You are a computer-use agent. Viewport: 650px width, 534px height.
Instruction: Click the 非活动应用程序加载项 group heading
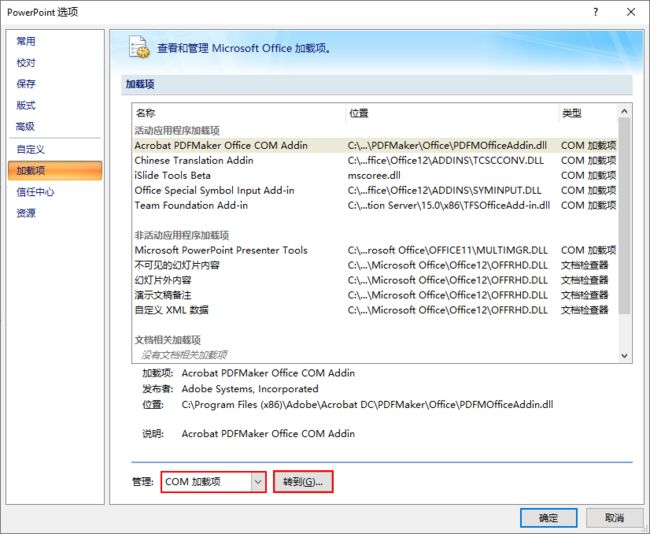182,235
